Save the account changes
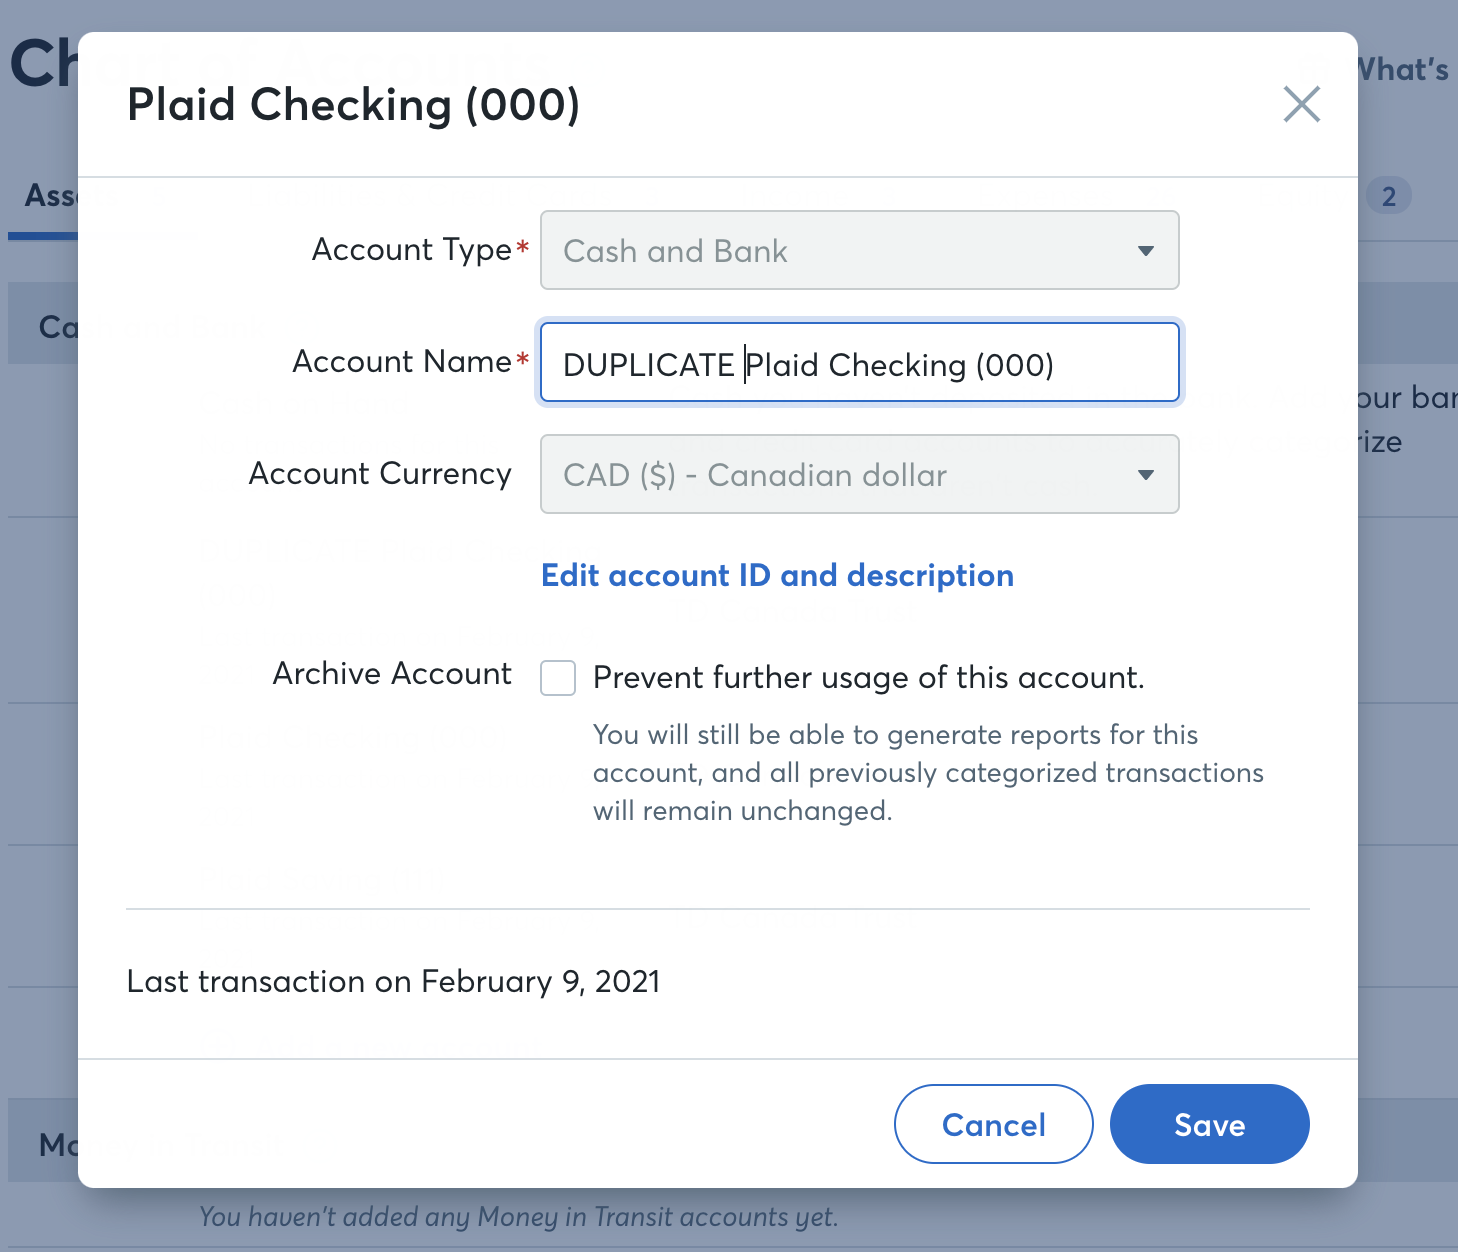The image size is (1458, 1252). pyautogui.click(x=1209, y=1124)
